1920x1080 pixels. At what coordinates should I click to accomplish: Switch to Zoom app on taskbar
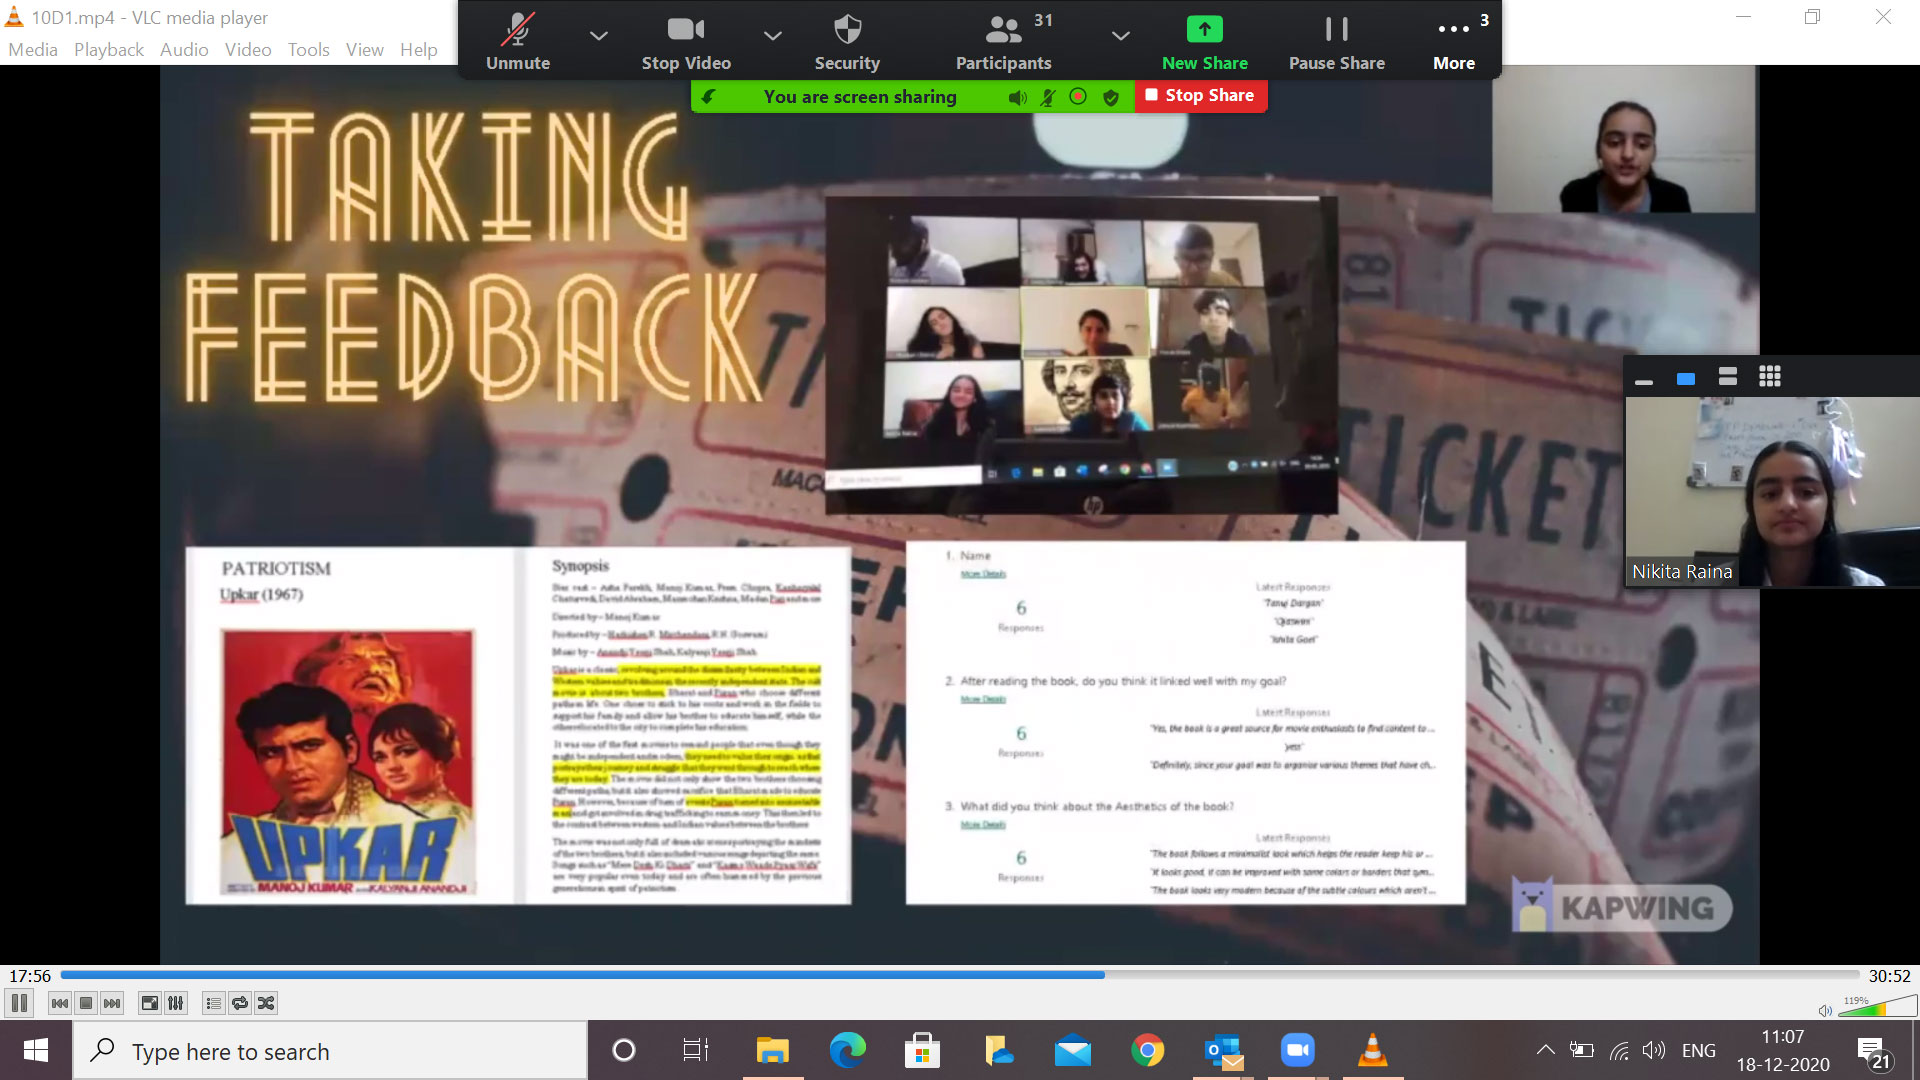click(x=1298, y=1051)
